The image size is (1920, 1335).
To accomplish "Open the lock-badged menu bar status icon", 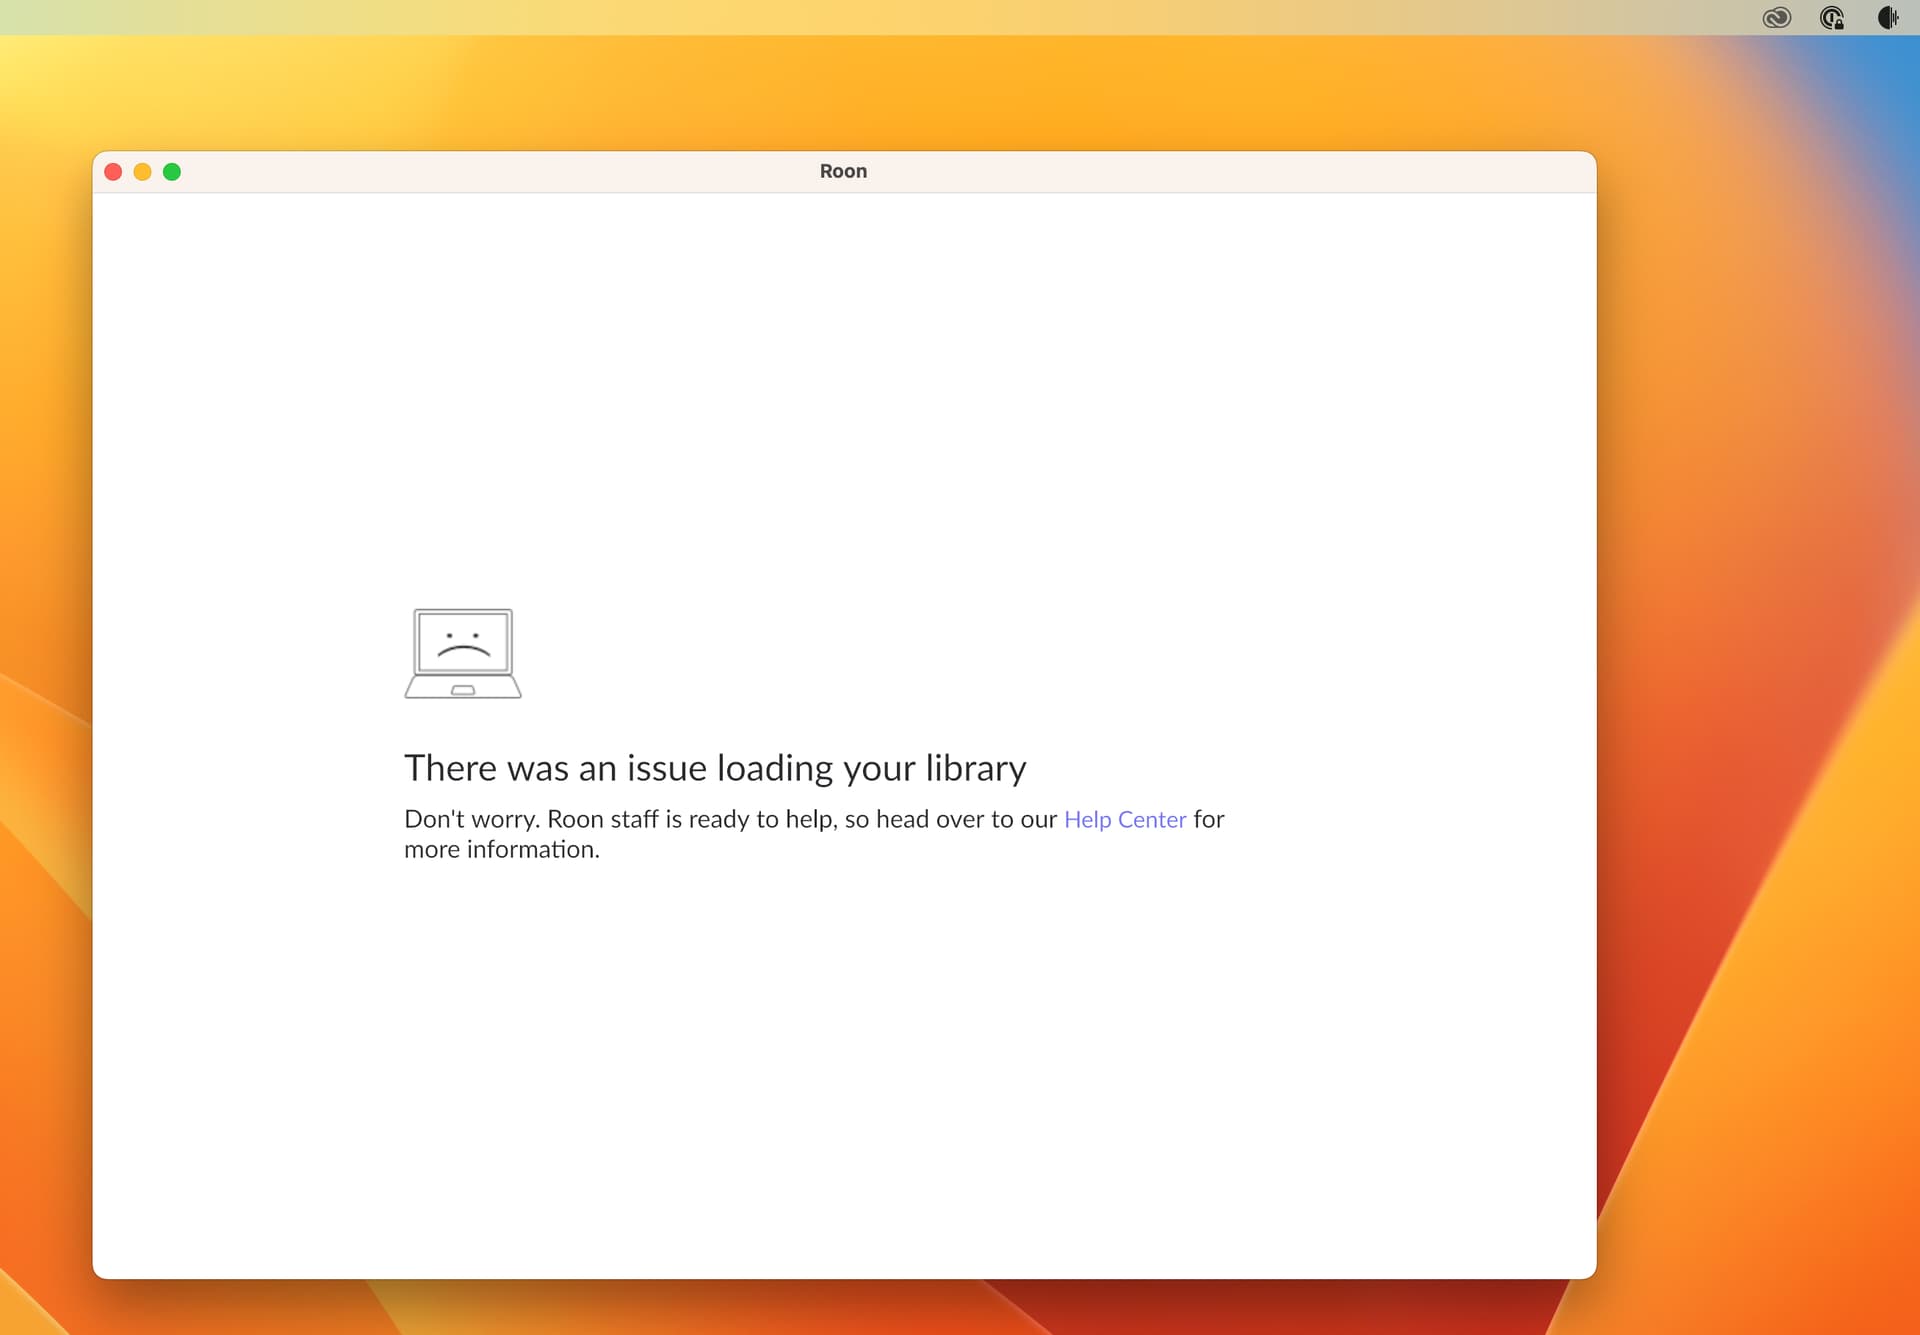I will click(x=1832, y=18).
